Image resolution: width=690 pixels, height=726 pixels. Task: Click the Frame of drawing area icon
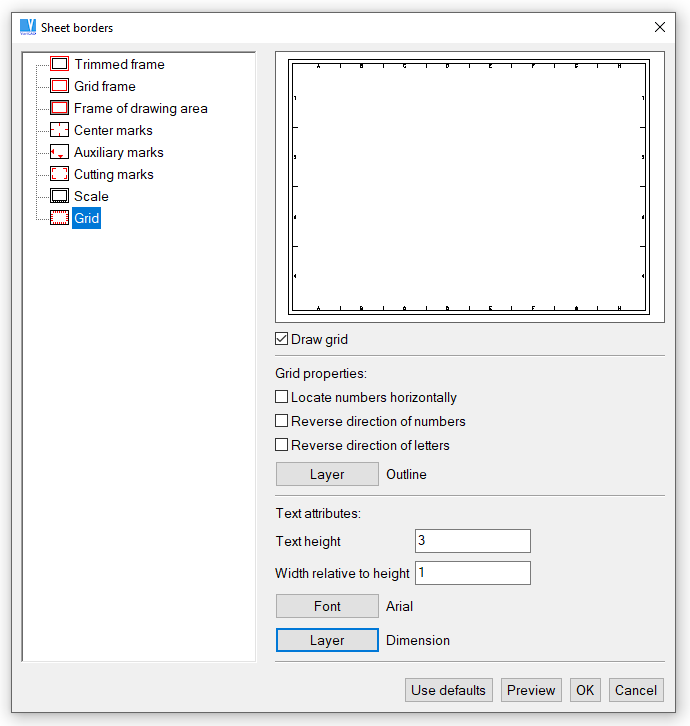59,108
